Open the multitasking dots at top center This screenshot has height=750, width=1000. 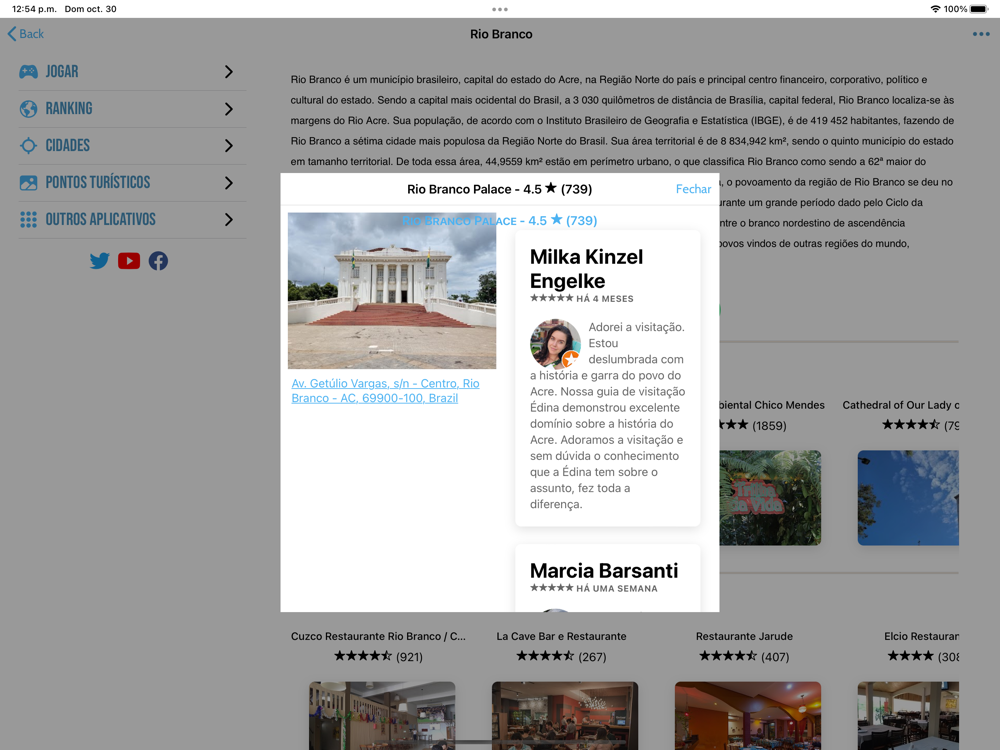coord(500,9)
